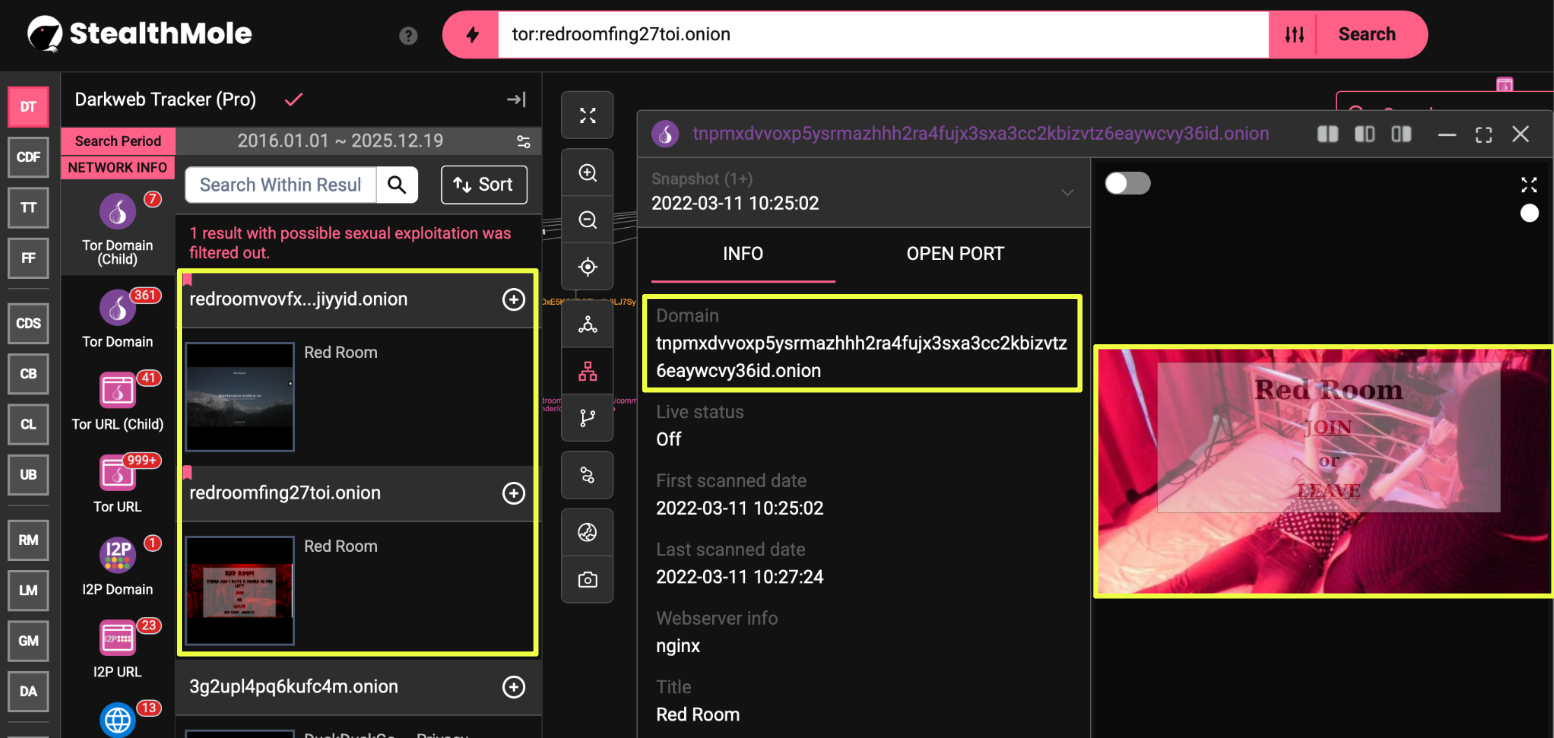Image resolution: width=1554 pixels, height=738 pixels.
Task: Click the pink Search button
Action: click(x=1366, y=35)
